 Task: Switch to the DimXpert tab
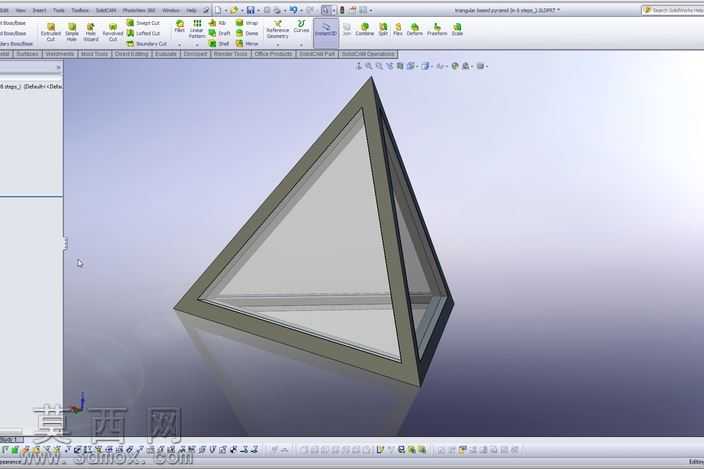tap(195, 54)
